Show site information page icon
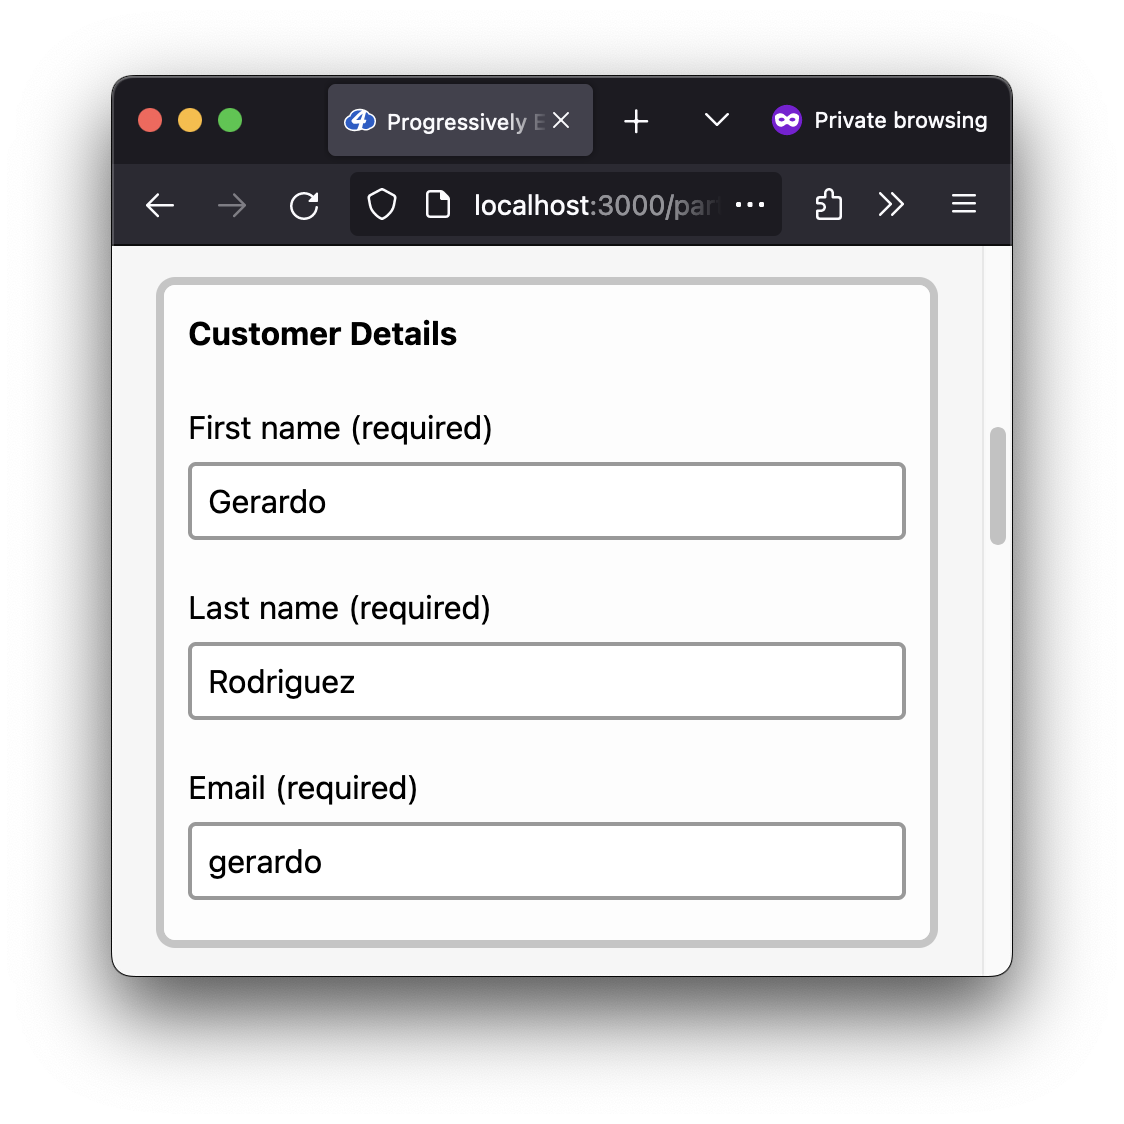Image resolution: width=1124 pixels, height=1124 pixels. click(x=437, y=205)
